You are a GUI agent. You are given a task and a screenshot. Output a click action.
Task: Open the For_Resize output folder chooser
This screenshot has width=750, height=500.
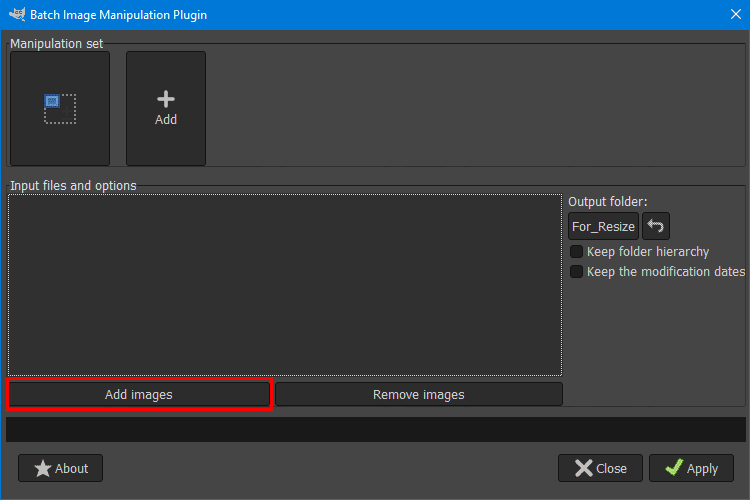[x=603, y=226]
